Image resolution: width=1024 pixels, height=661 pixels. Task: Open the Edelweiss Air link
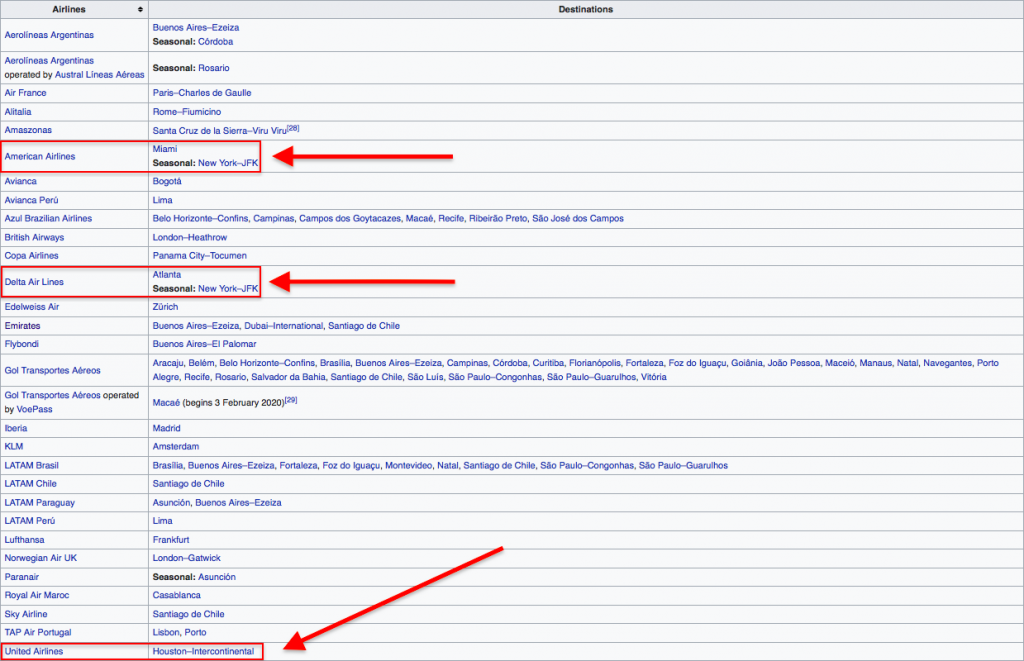tap(32, 306)
